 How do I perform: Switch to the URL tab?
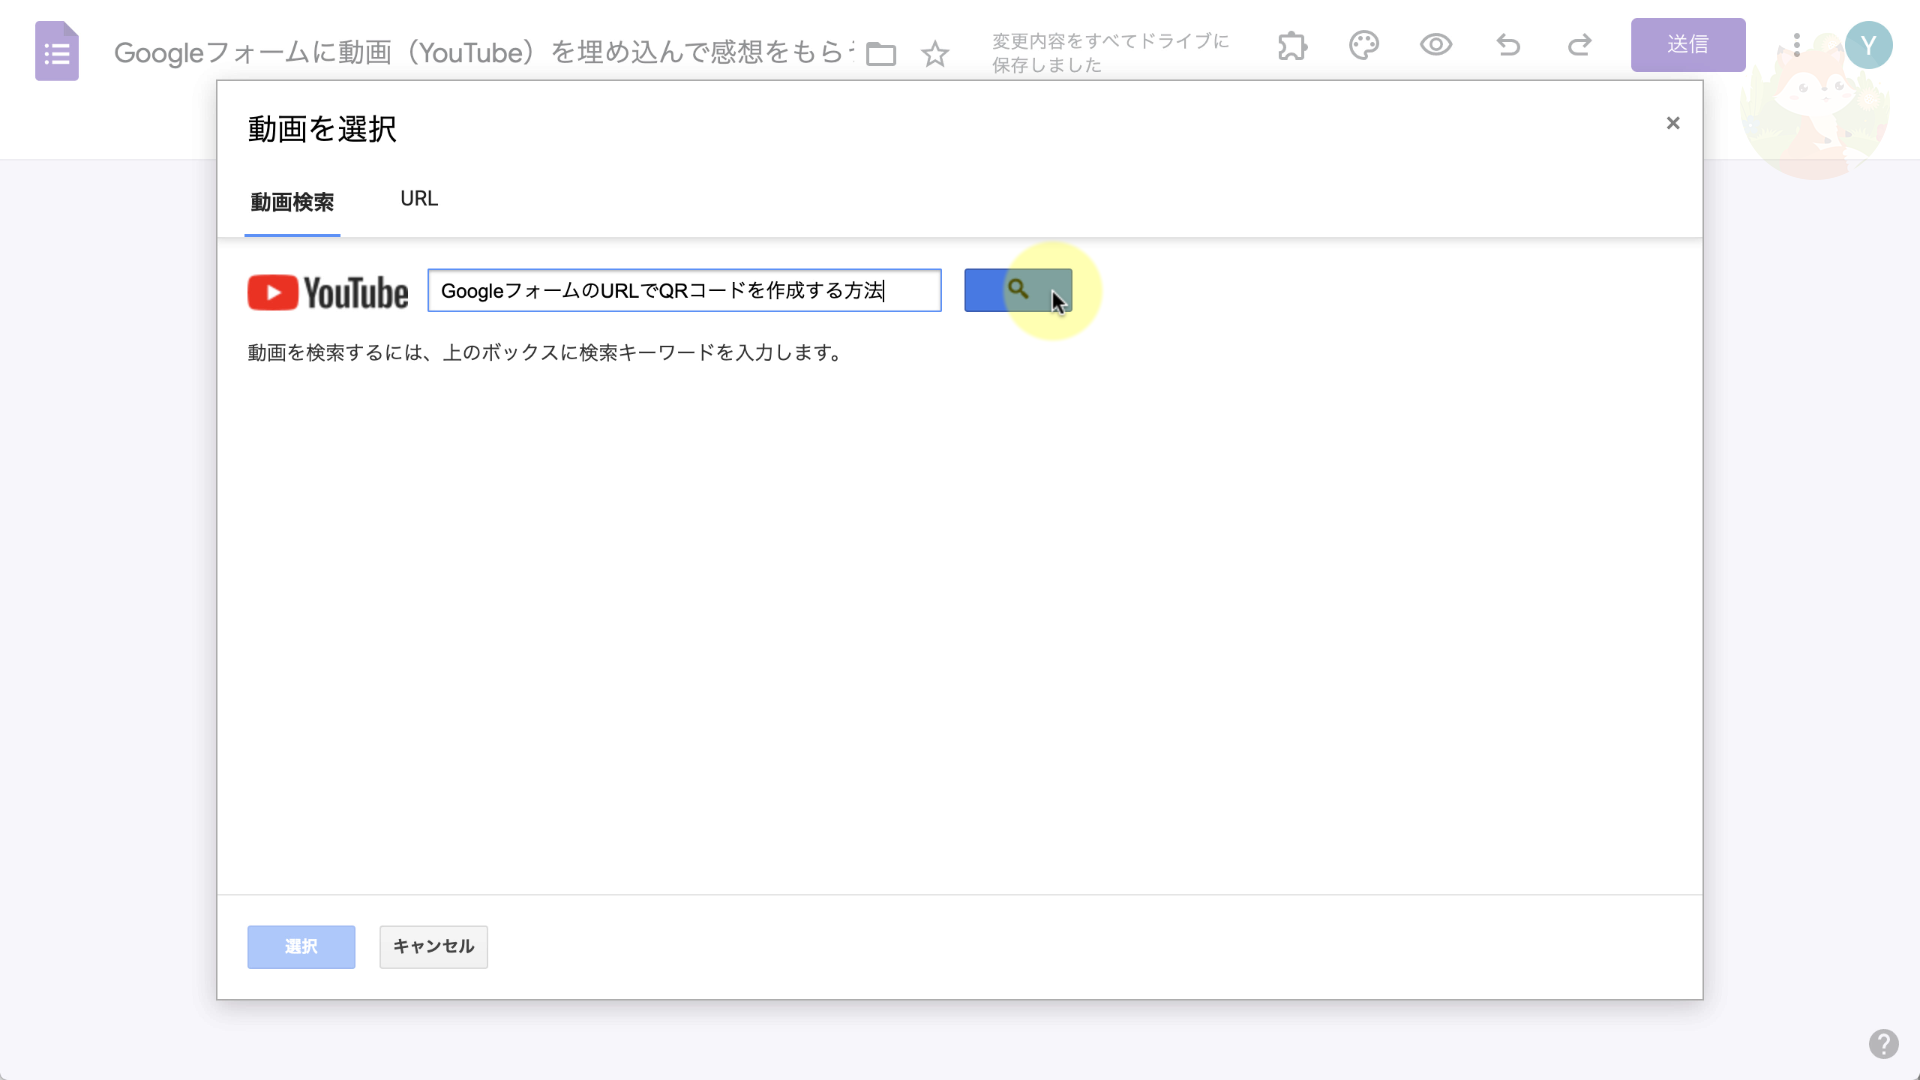(419, 199)
